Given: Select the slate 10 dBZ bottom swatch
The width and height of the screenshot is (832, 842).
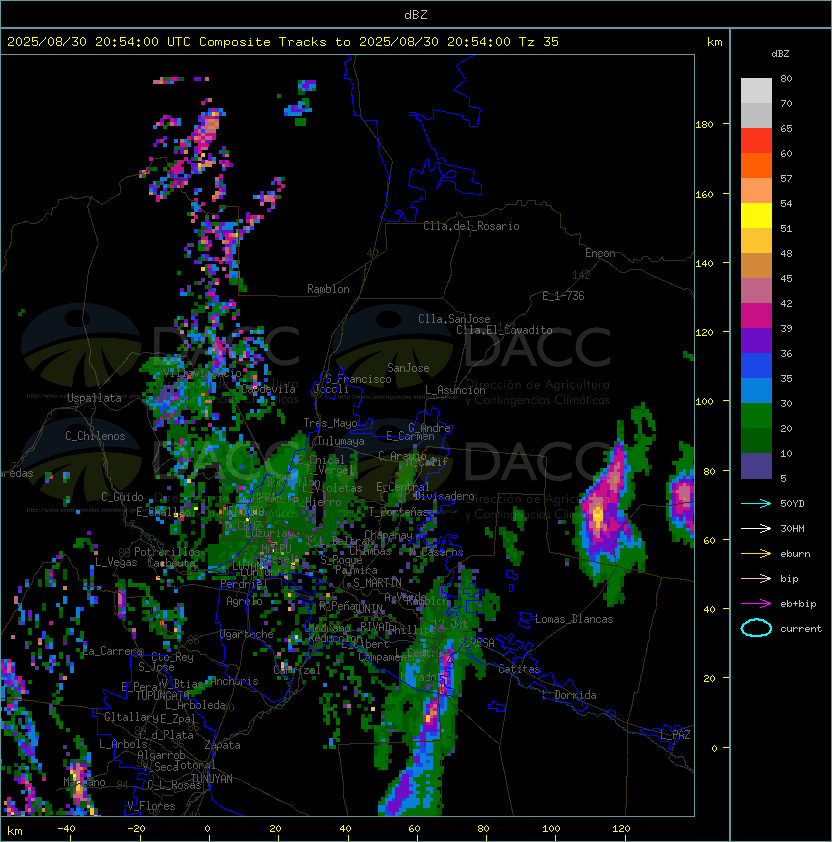Looking at the screenshot, I should pyautogui.click(x=756, y=466).
